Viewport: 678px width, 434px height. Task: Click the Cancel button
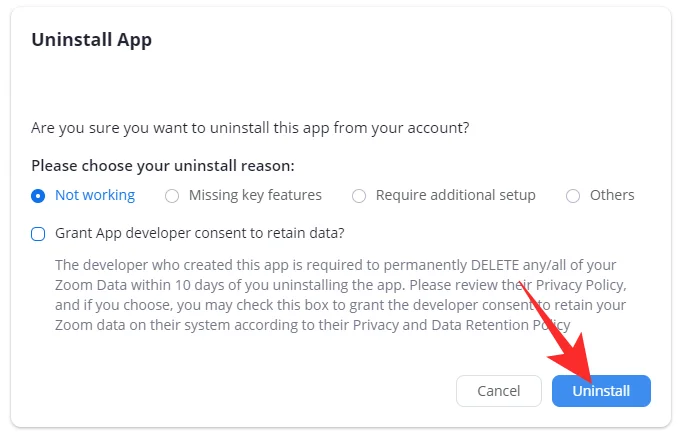pyautogui.click(x=498, y=391)
